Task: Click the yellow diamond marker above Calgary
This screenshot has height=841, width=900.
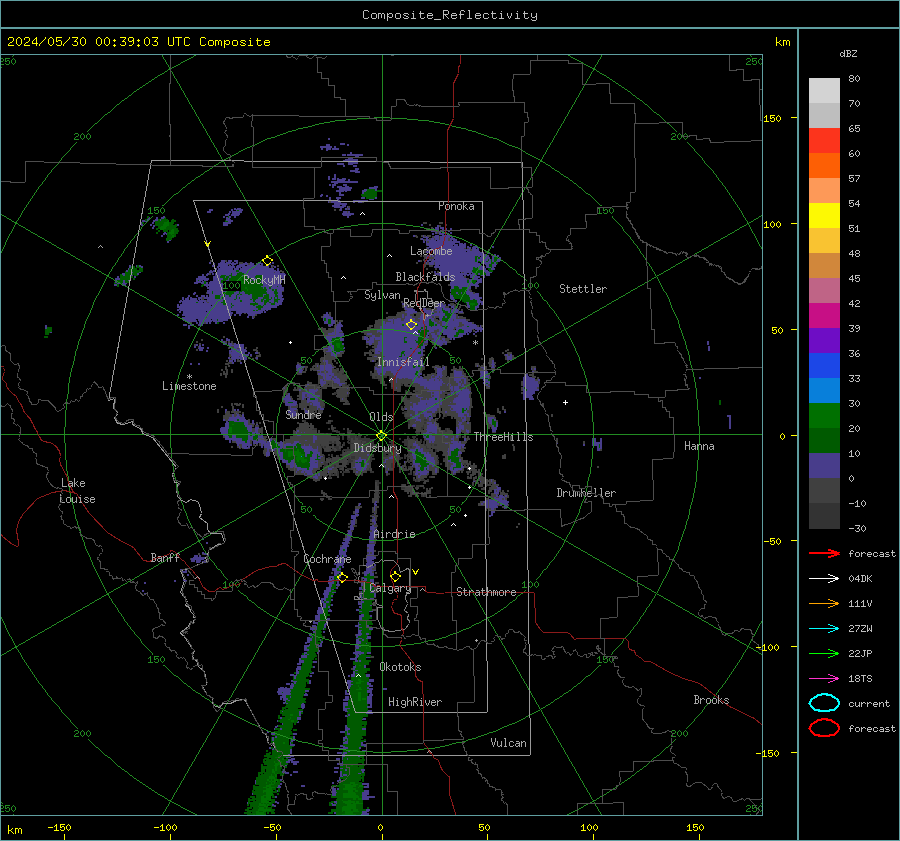Action: (x=395, y=576)
